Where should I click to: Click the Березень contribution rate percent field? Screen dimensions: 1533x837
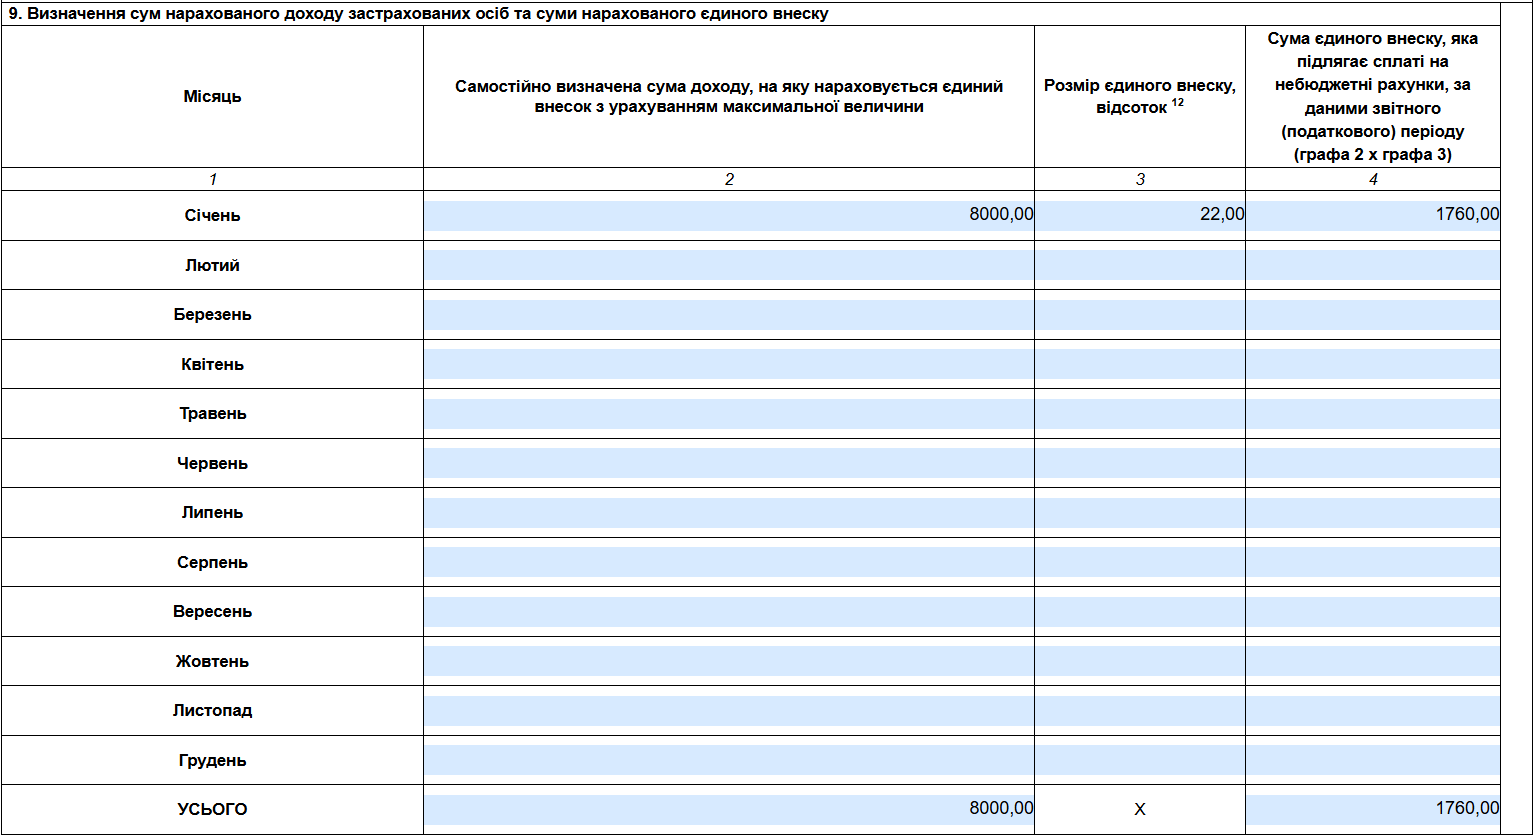click(1139, 314)
